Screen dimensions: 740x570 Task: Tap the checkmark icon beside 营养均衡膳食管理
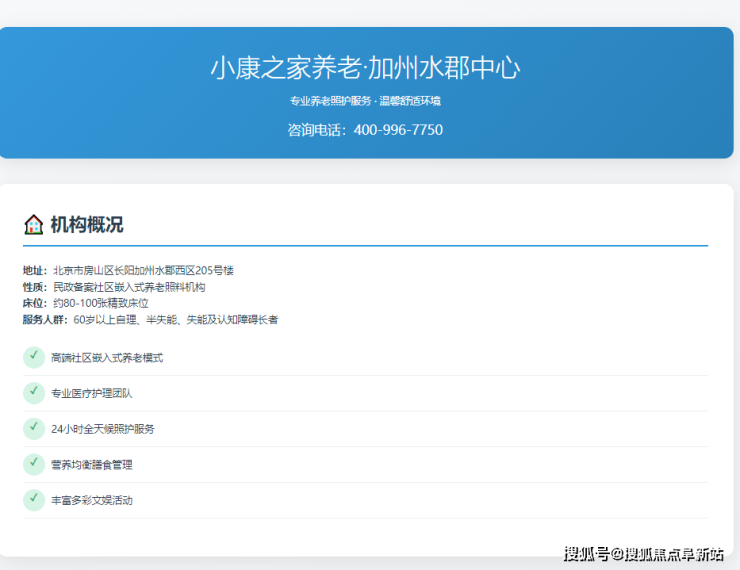34,464
